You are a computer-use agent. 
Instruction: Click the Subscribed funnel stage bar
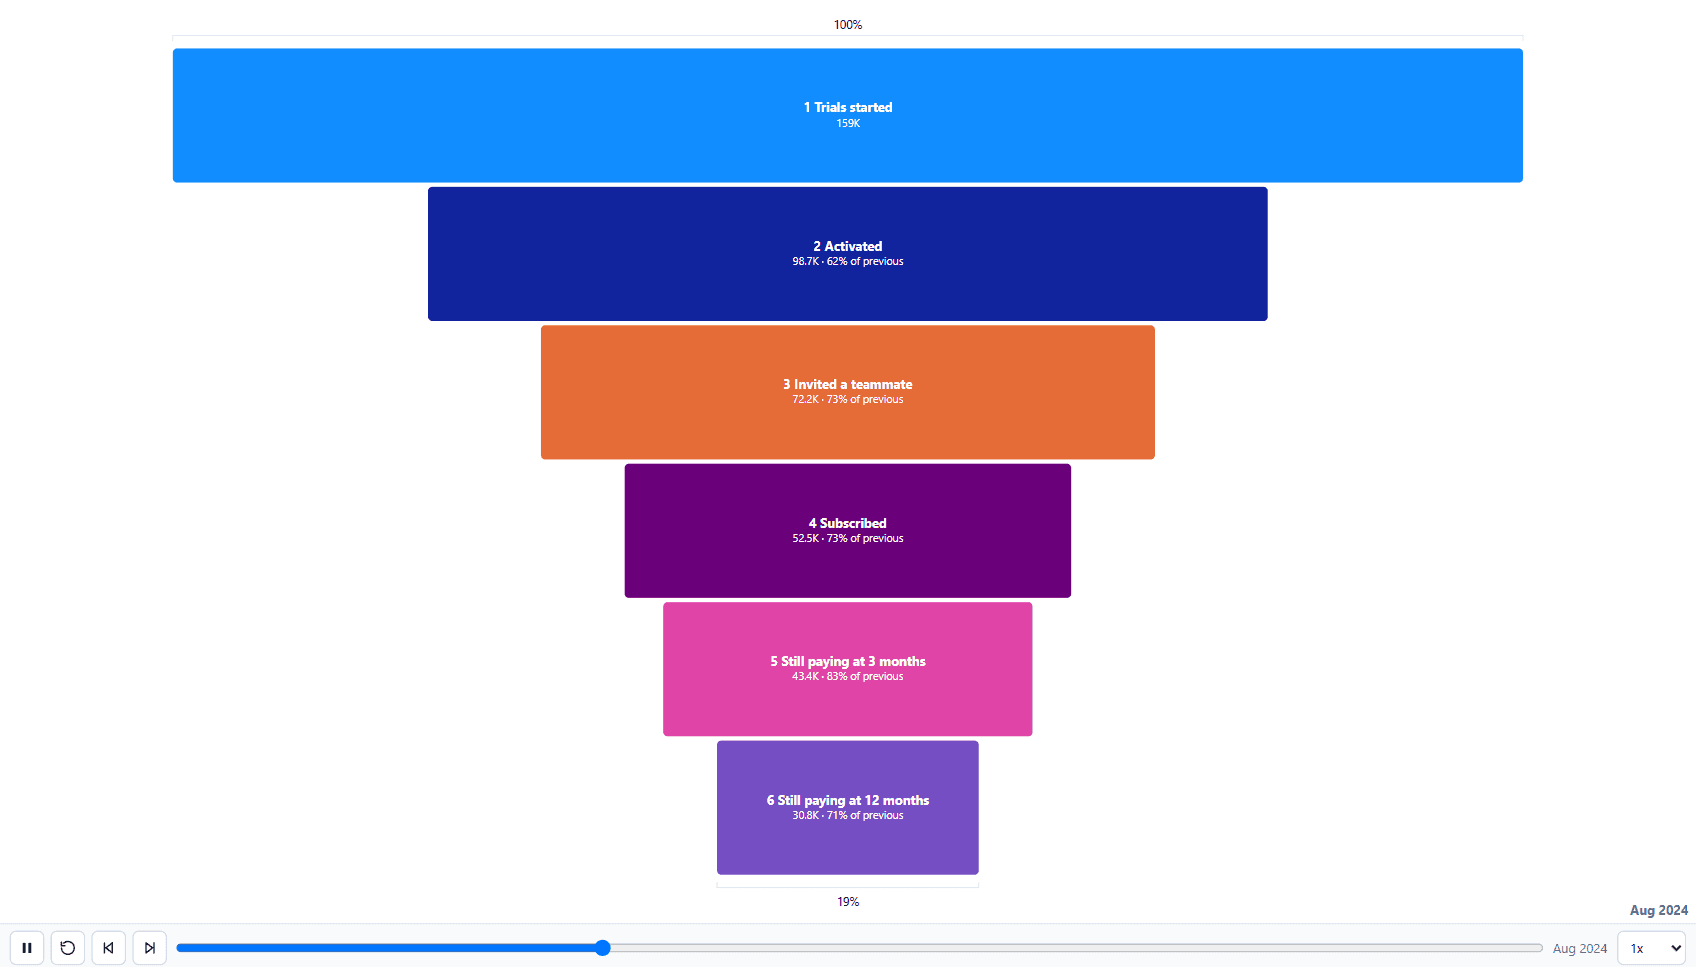[848, 531]
